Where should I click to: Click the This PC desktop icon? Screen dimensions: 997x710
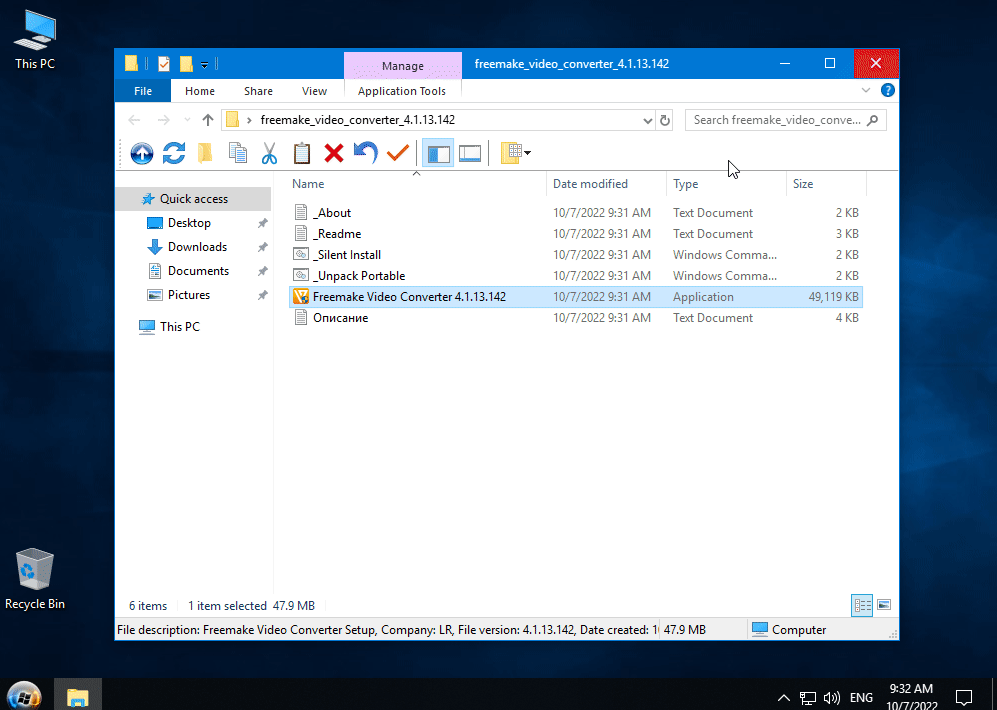point(35,40)
